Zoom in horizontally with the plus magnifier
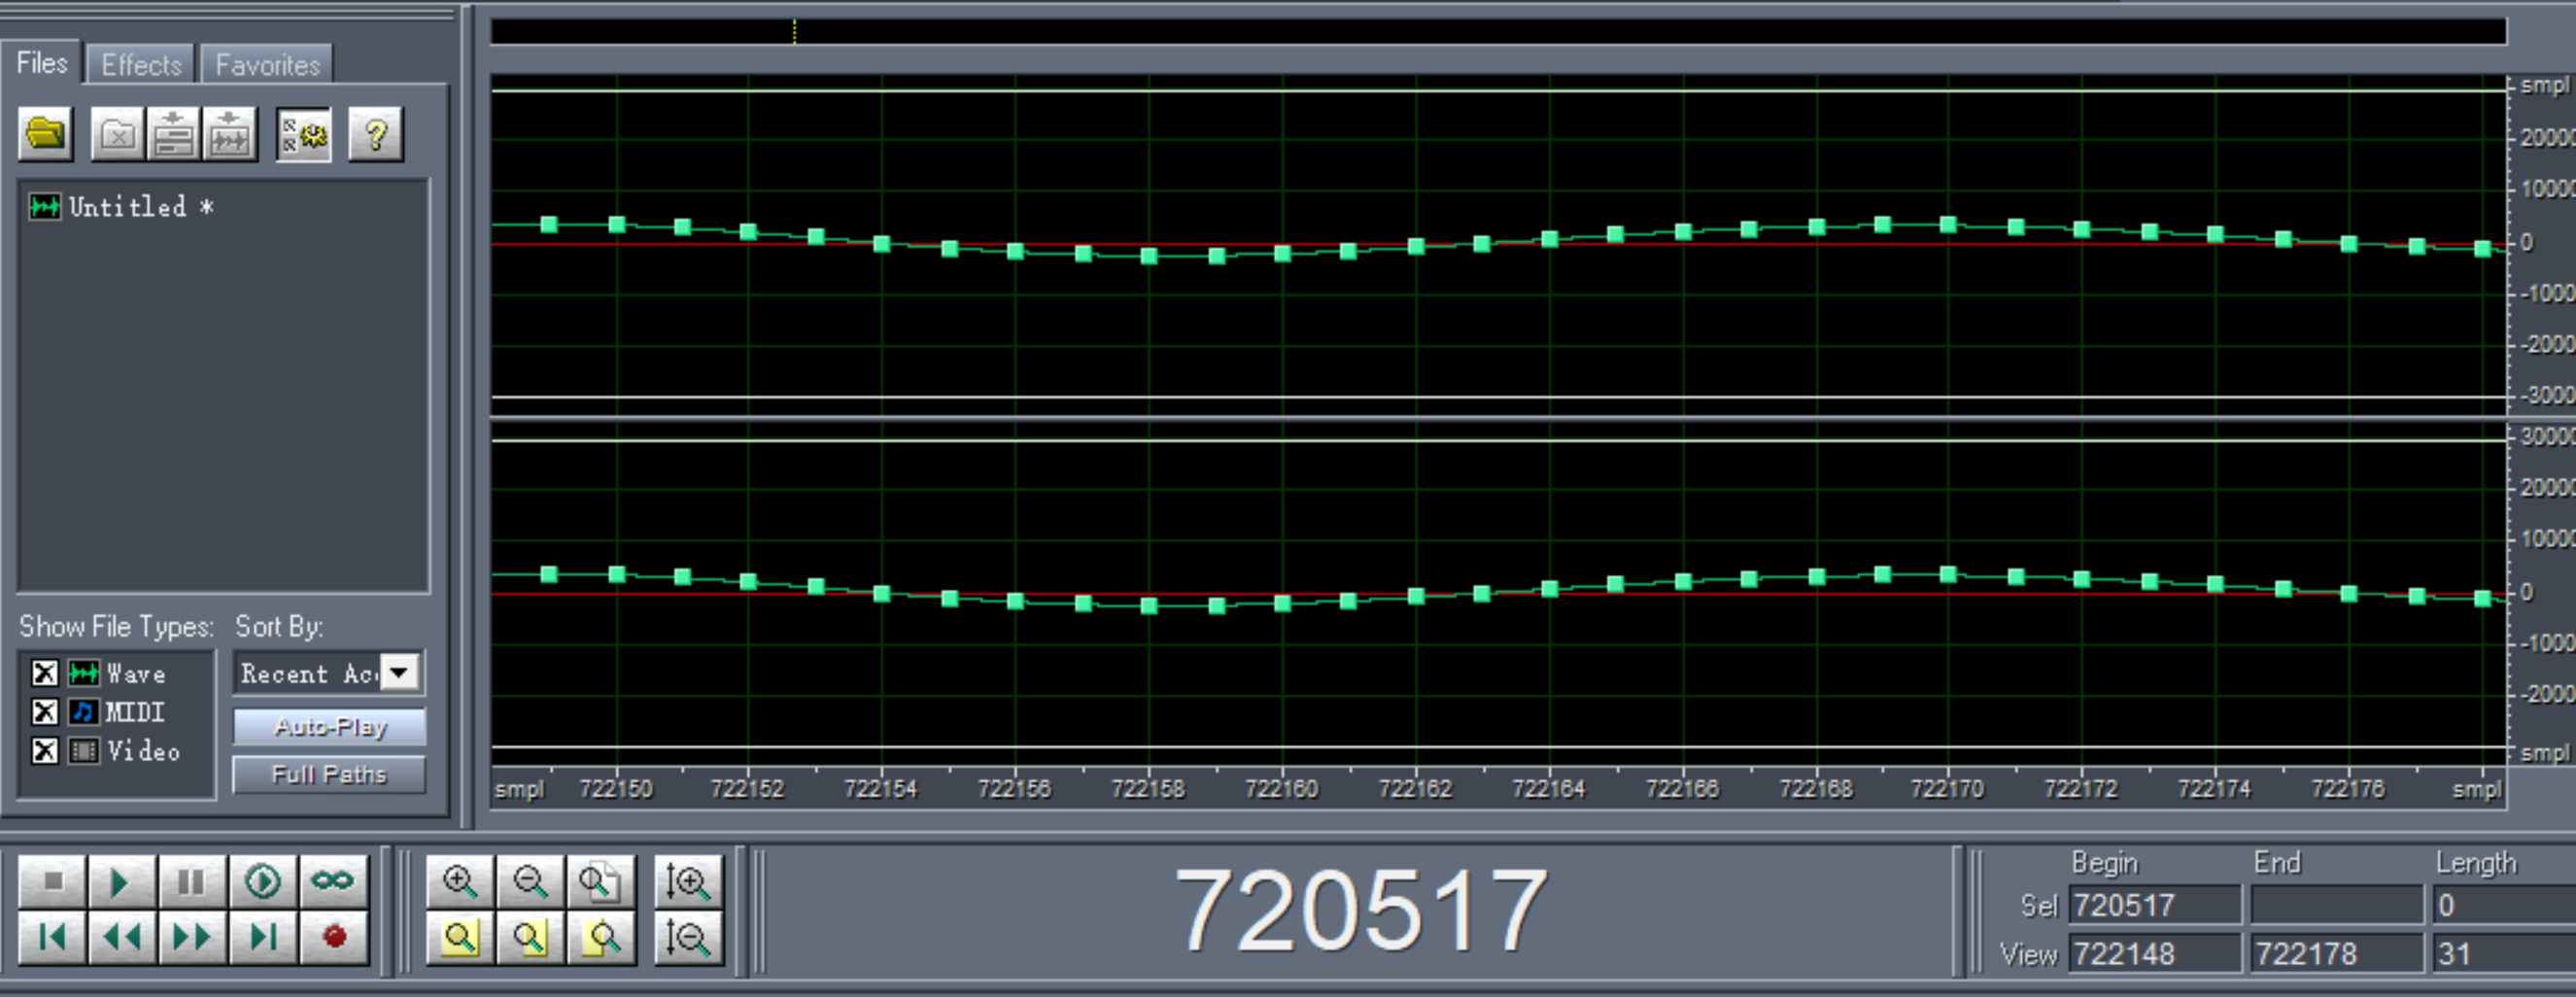 coord(460,881)
